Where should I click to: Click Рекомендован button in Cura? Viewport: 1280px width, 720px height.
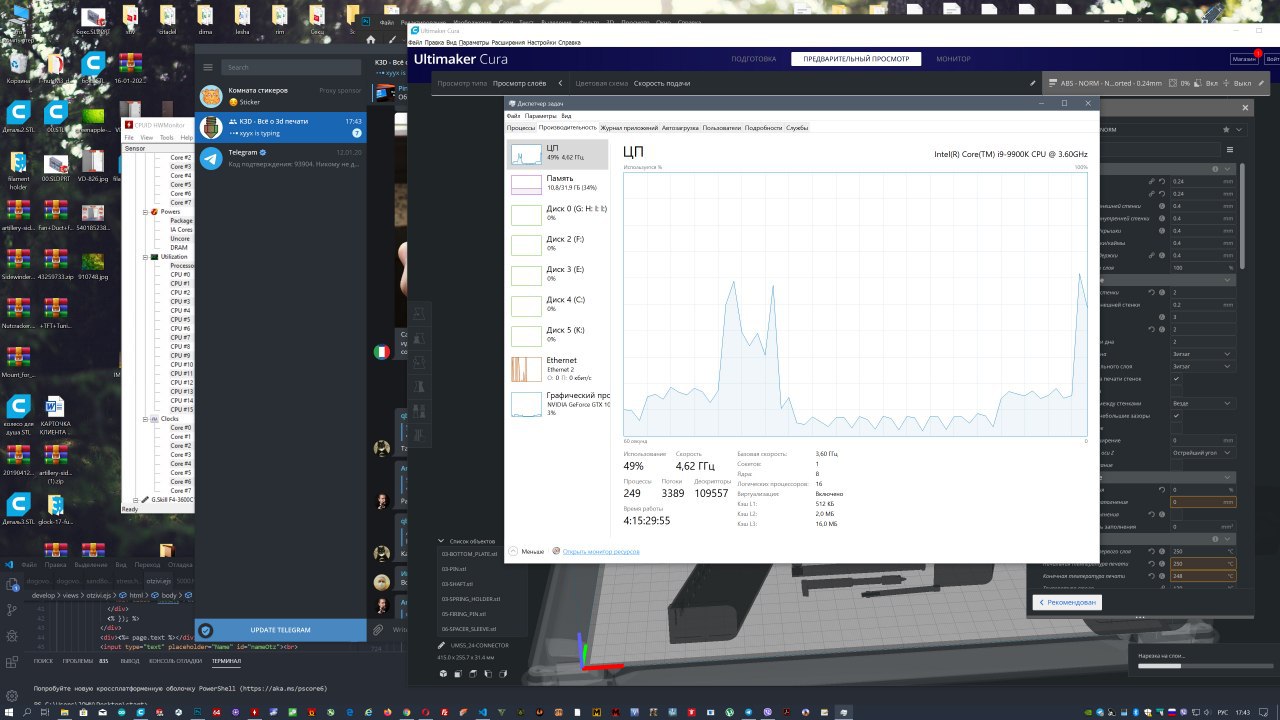[x=1066, y=603]
